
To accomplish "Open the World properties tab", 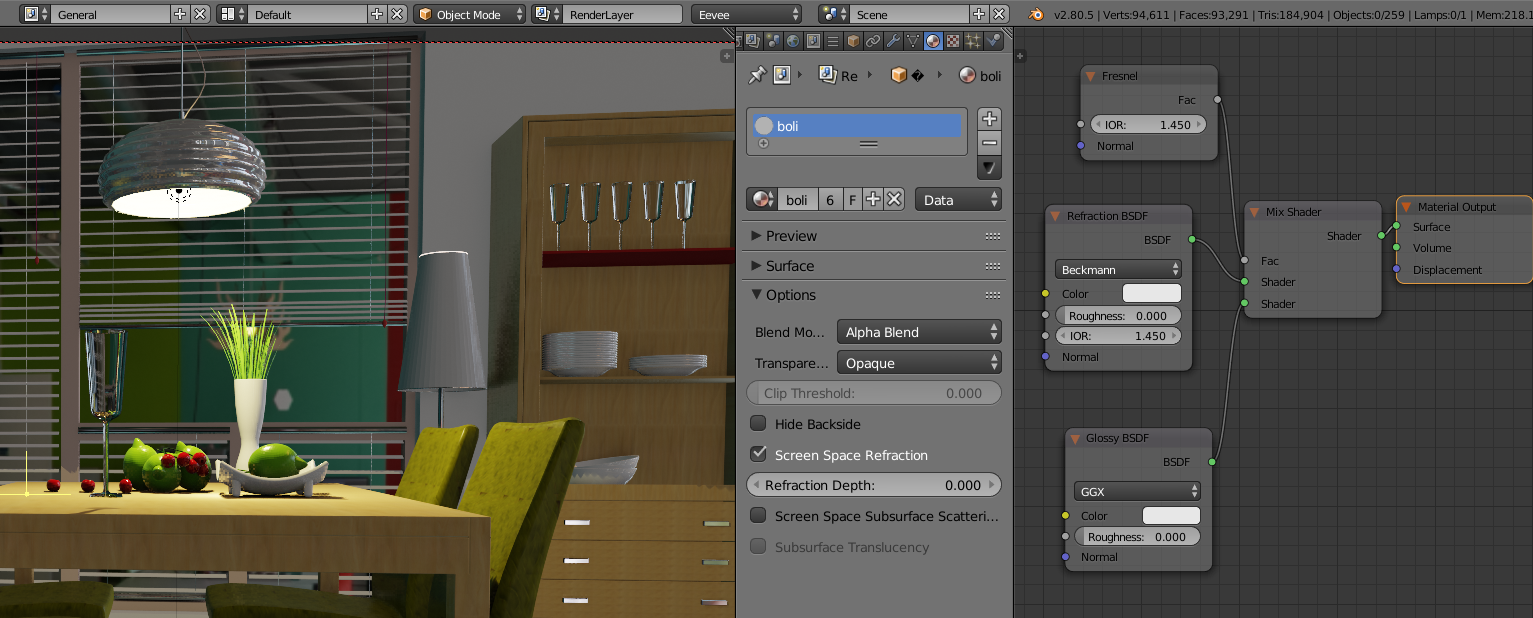I will (x=793, y=41).
